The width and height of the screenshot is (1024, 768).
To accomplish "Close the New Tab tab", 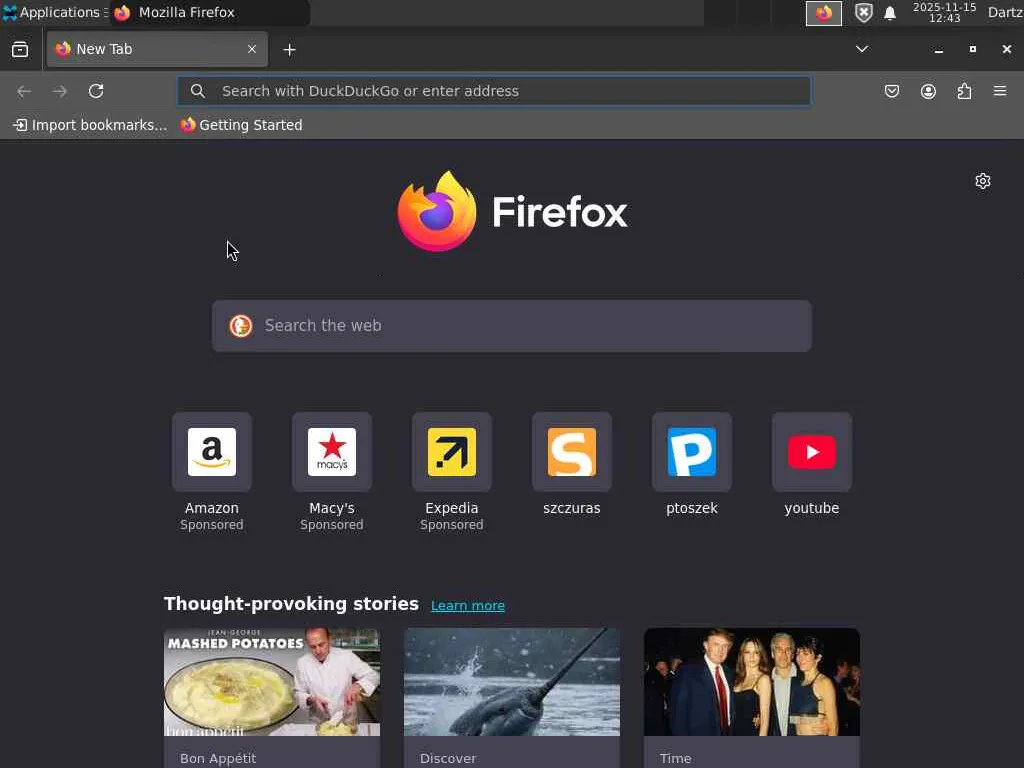I will 251,49.
